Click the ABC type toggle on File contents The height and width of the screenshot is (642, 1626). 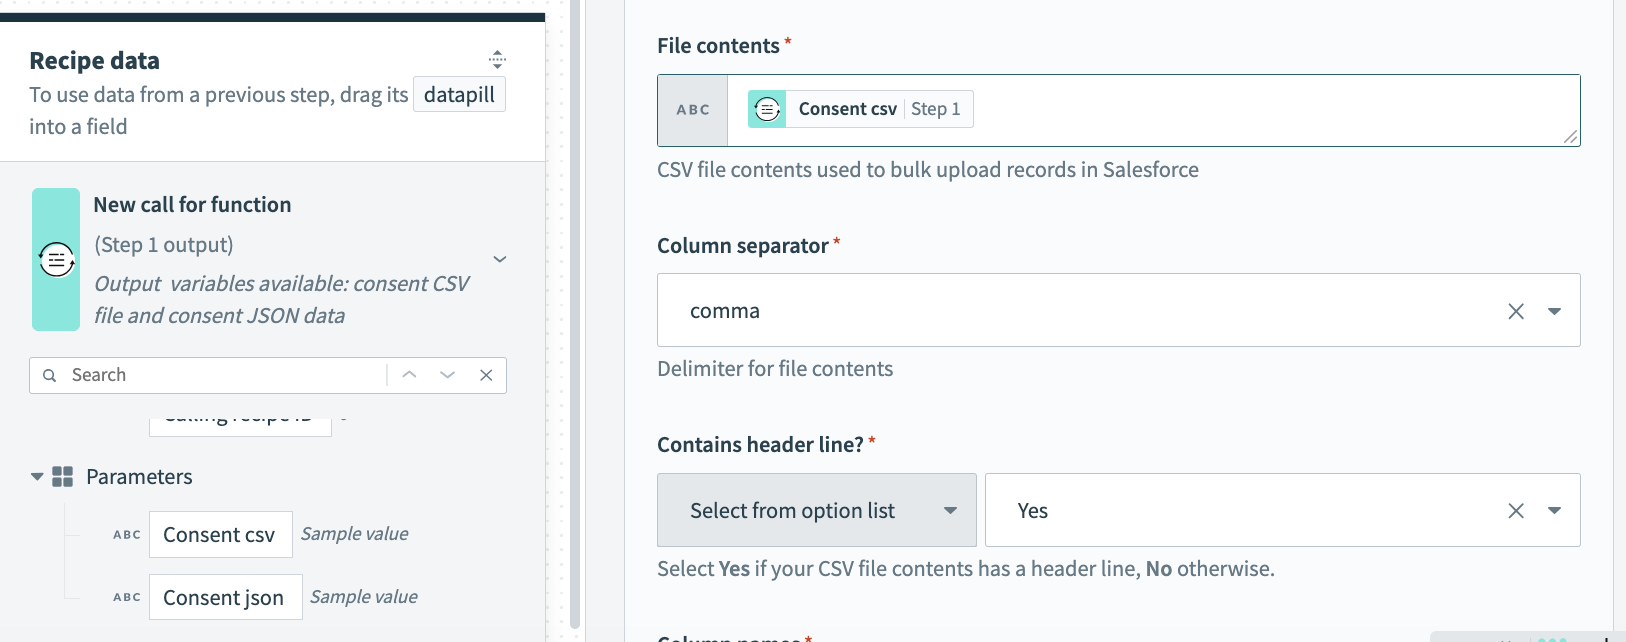692,110
